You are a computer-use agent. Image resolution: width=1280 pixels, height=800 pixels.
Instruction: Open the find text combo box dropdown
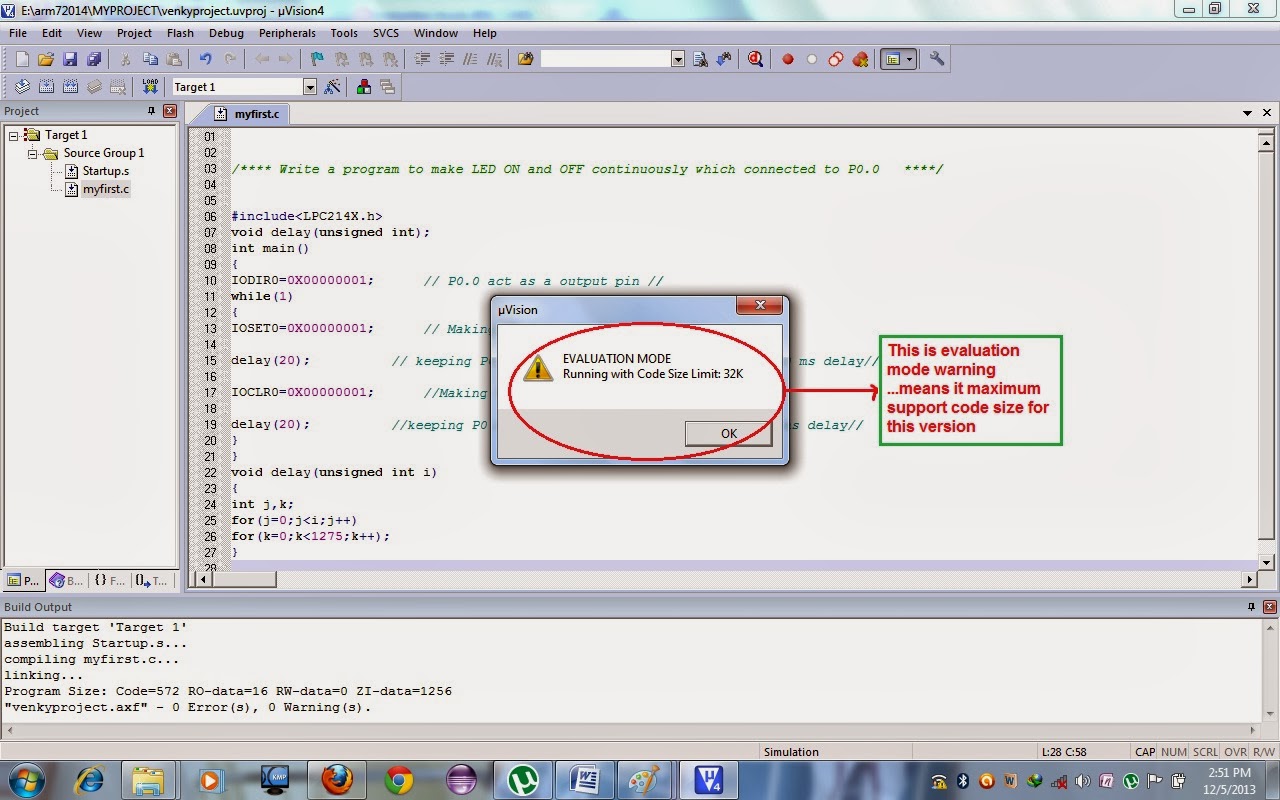point(678,59)
